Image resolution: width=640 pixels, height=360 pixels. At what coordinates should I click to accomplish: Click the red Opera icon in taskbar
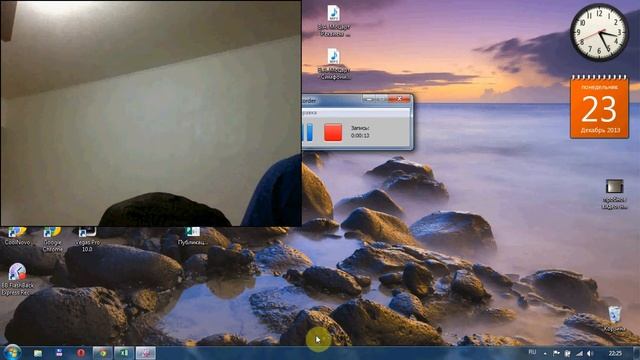click(x=80, y=353)
